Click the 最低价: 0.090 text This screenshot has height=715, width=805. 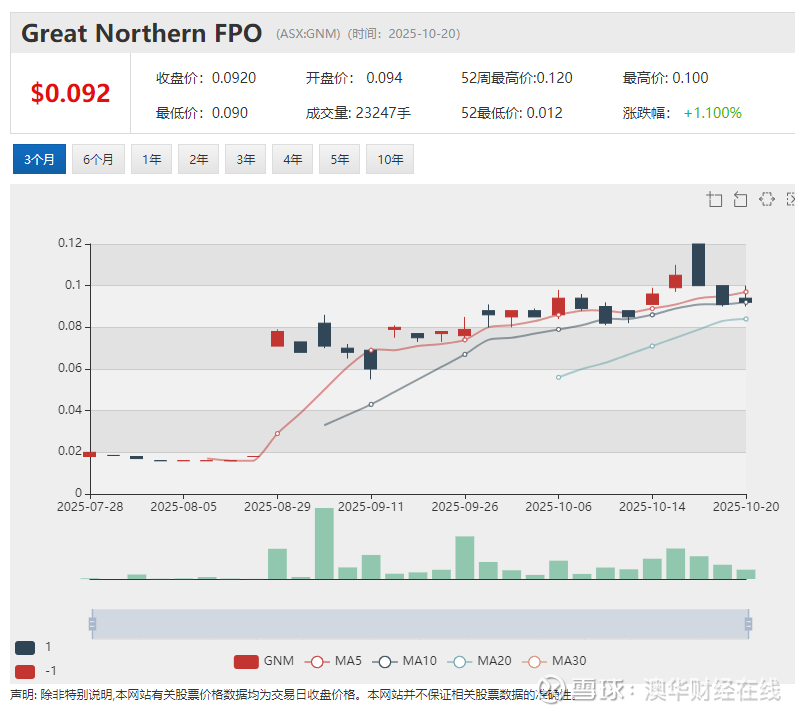point(202,113)
